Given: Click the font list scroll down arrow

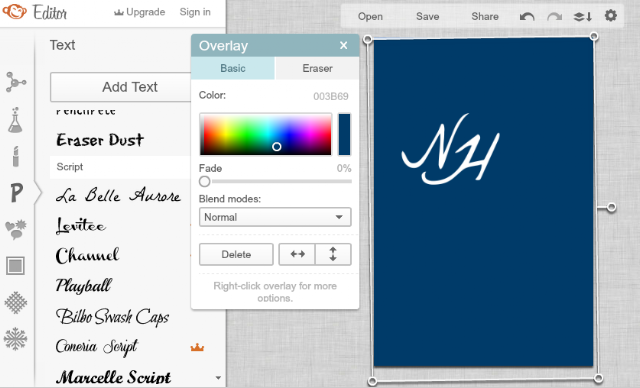Looking at the screenshot, I should click(218, 378).
